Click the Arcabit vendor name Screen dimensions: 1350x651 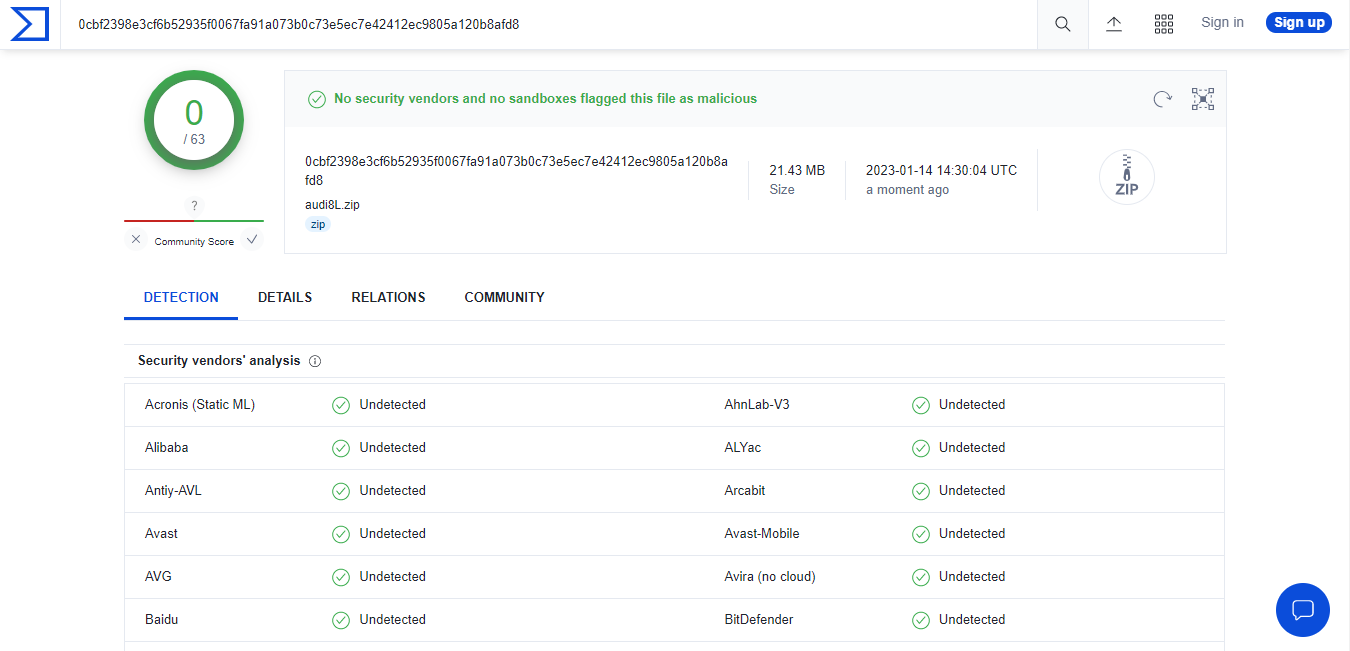point(745,491)
